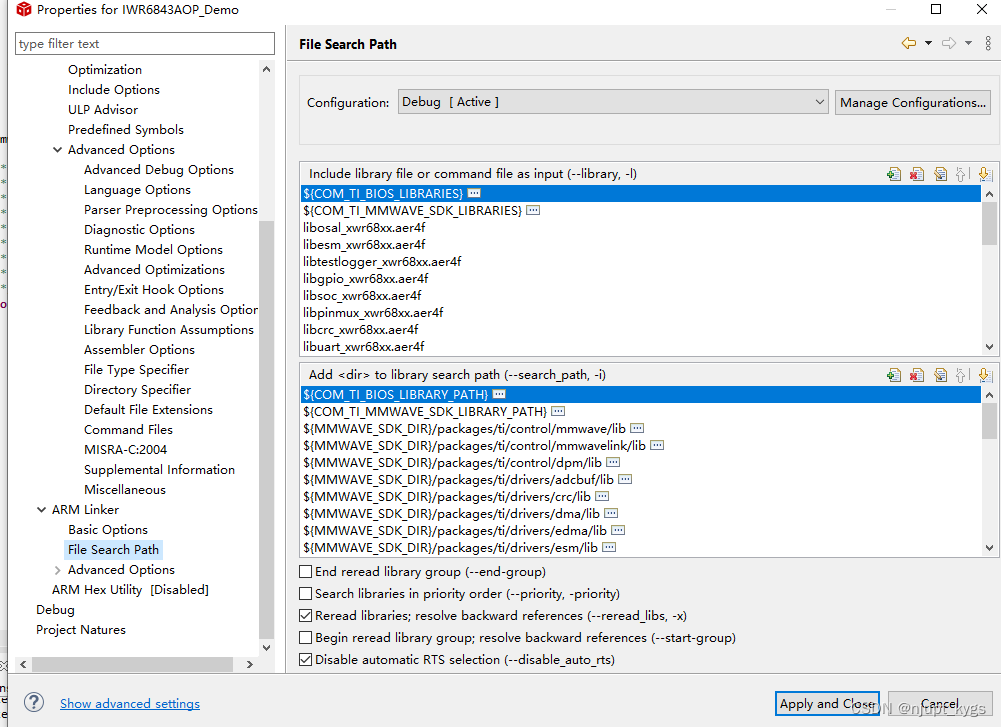Viewport: 1001px width, 727px height.
Task: Open forward history dropdown arrow
Action: 968,43
